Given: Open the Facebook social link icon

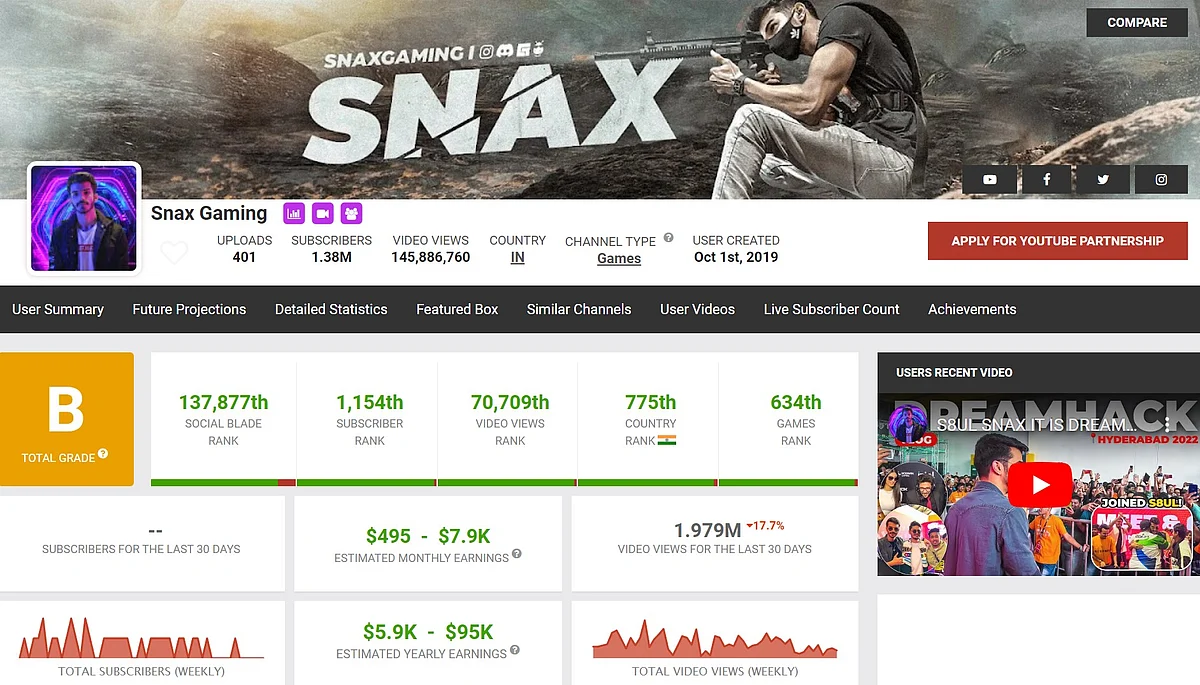Looking at the screenshot, I should tap(1047, 180).
